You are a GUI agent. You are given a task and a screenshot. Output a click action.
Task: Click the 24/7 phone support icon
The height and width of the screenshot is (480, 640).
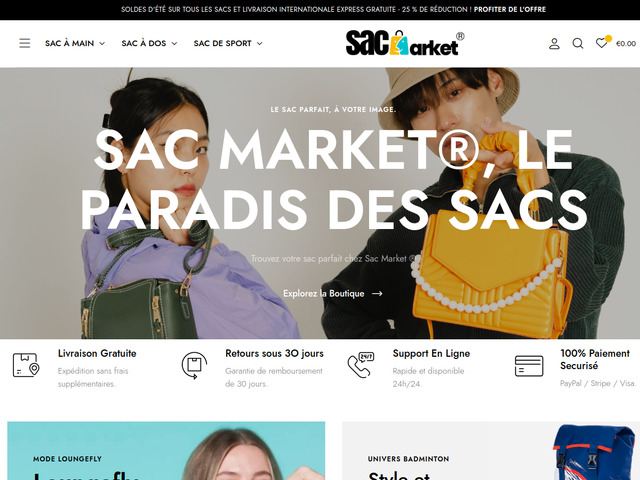tap(361, 365)
